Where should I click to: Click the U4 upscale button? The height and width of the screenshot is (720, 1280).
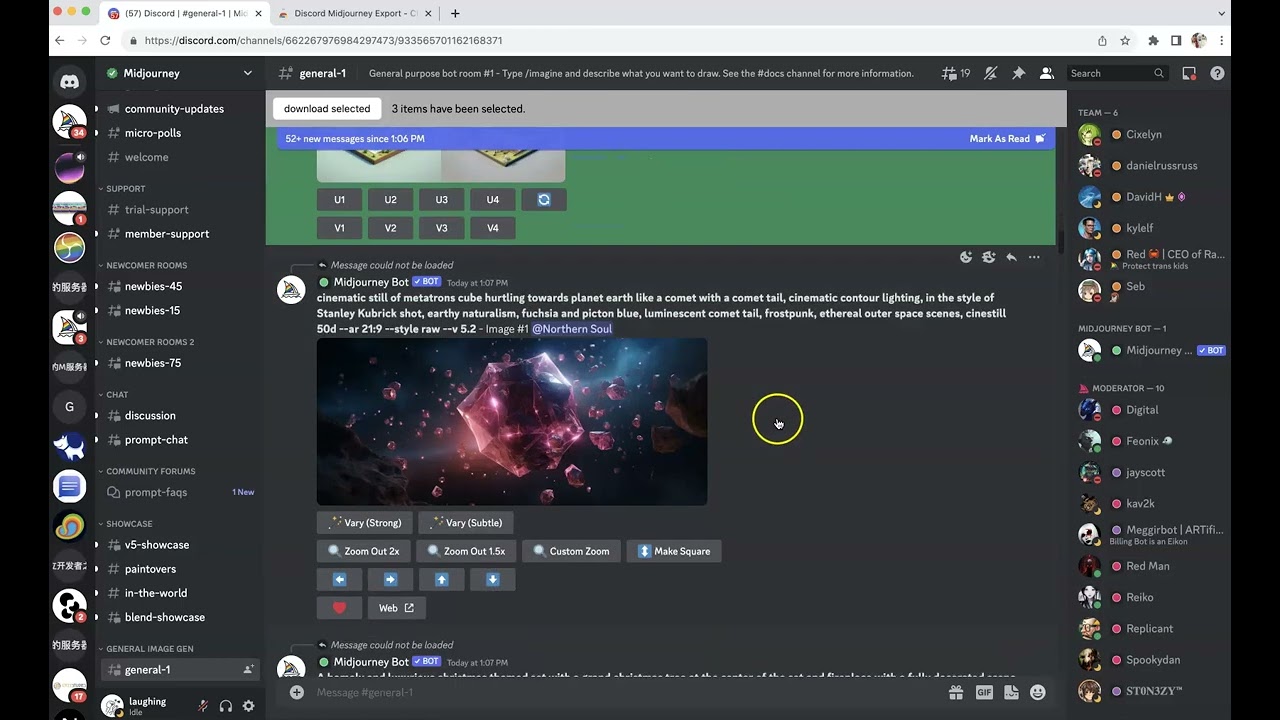click(x=493, y=200)
